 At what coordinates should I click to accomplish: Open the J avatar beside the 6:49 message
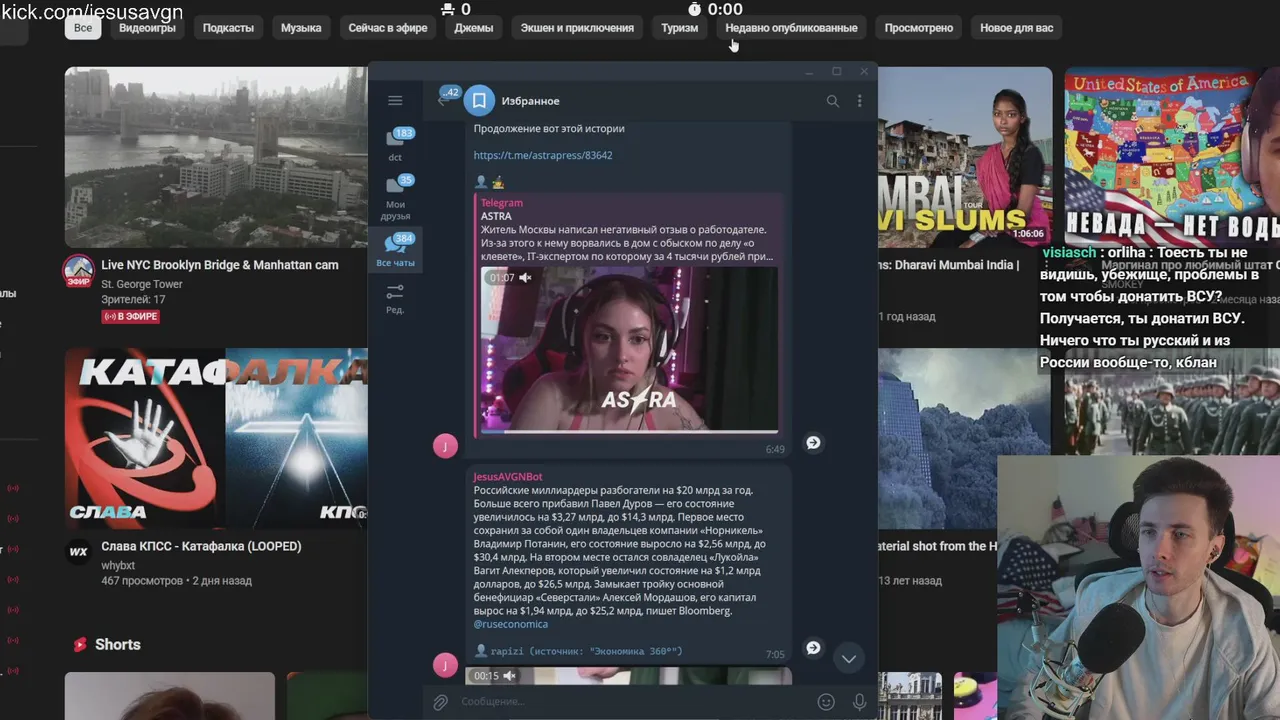click(445, 445)
